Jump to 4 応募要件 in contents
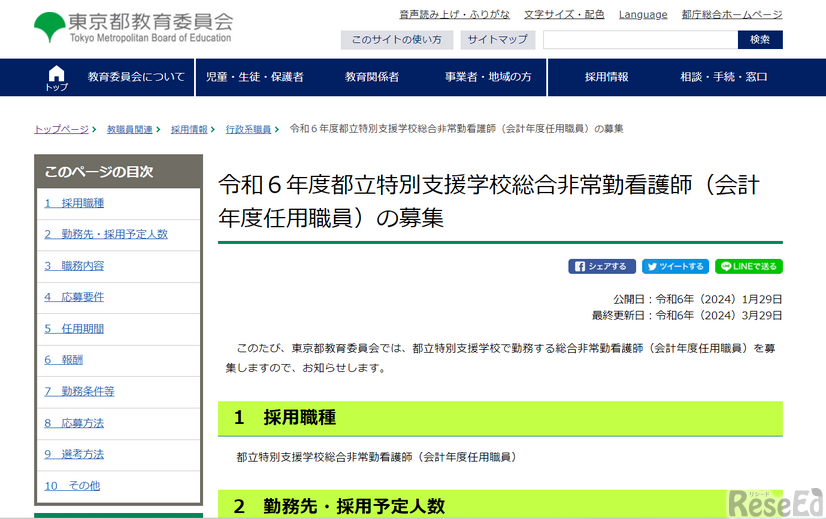Image resolution: width=826 pixels, height=519 pixels. (74, 297)
